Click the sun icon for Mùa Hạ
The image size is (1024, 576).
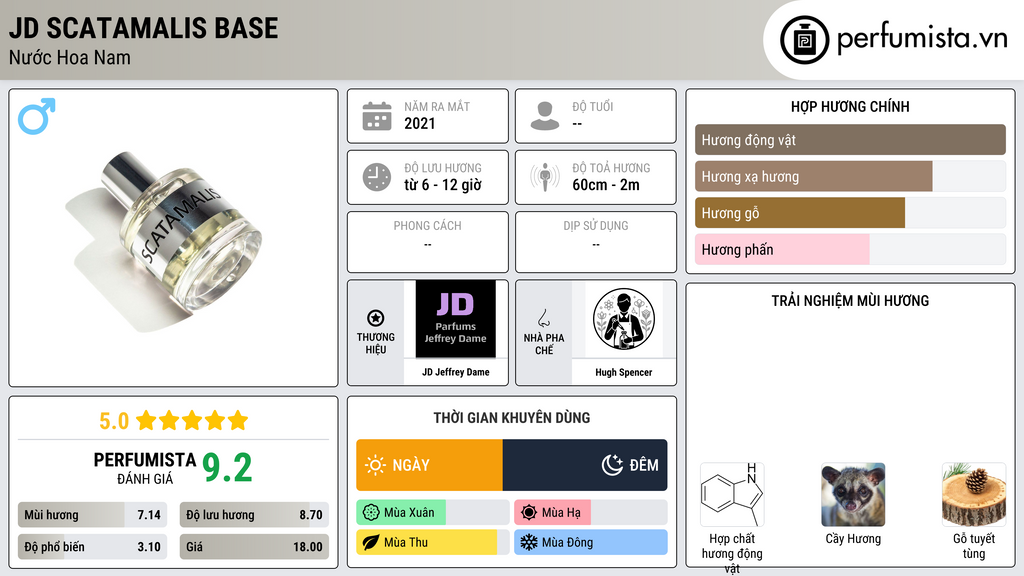coord(529,513)
